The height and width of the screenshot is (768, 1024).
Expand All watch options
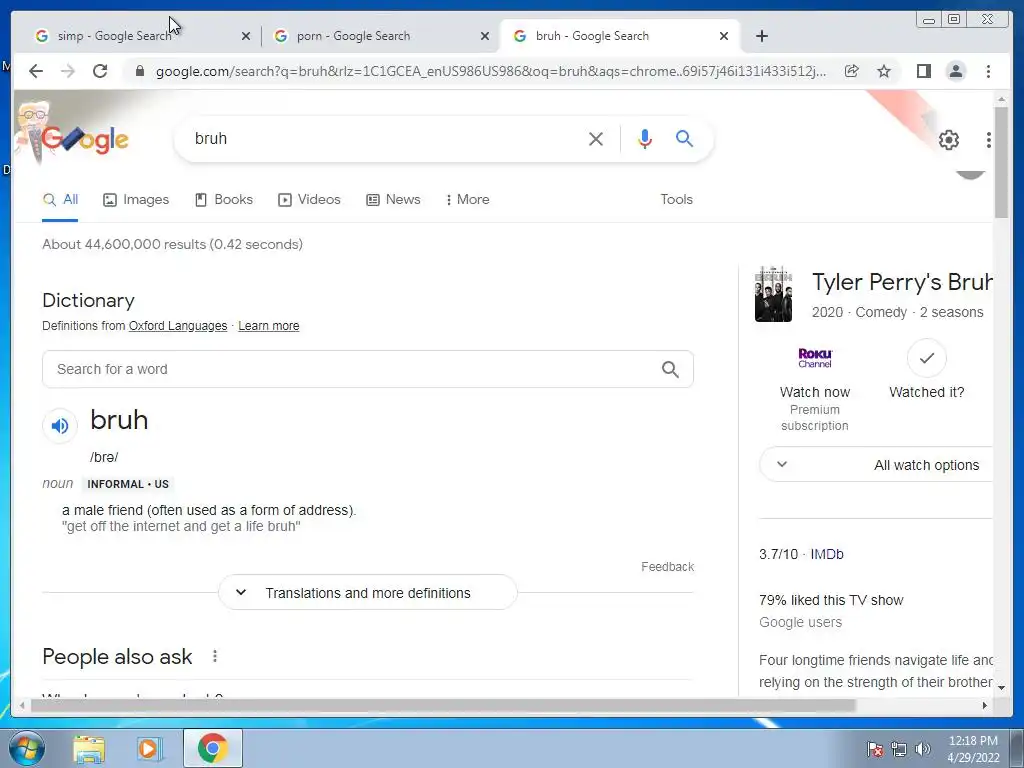click(x=876, y=465)
